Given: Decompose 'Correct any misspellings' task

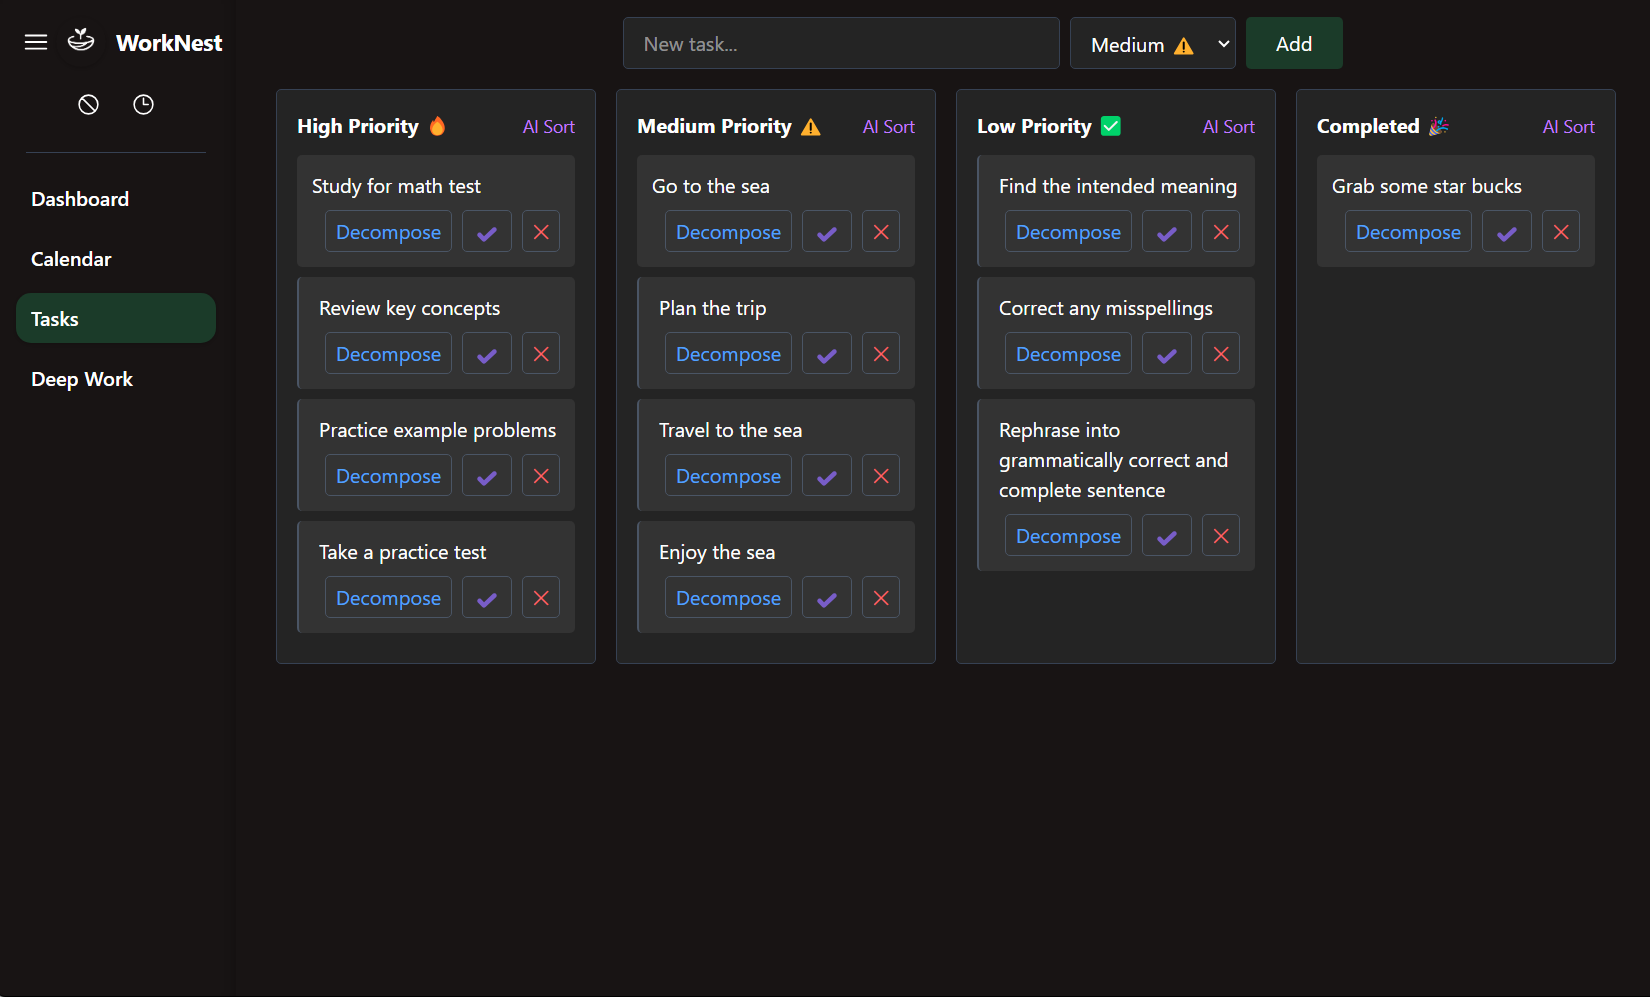Looking at the screenshot, I should (x=1068, y=354).
